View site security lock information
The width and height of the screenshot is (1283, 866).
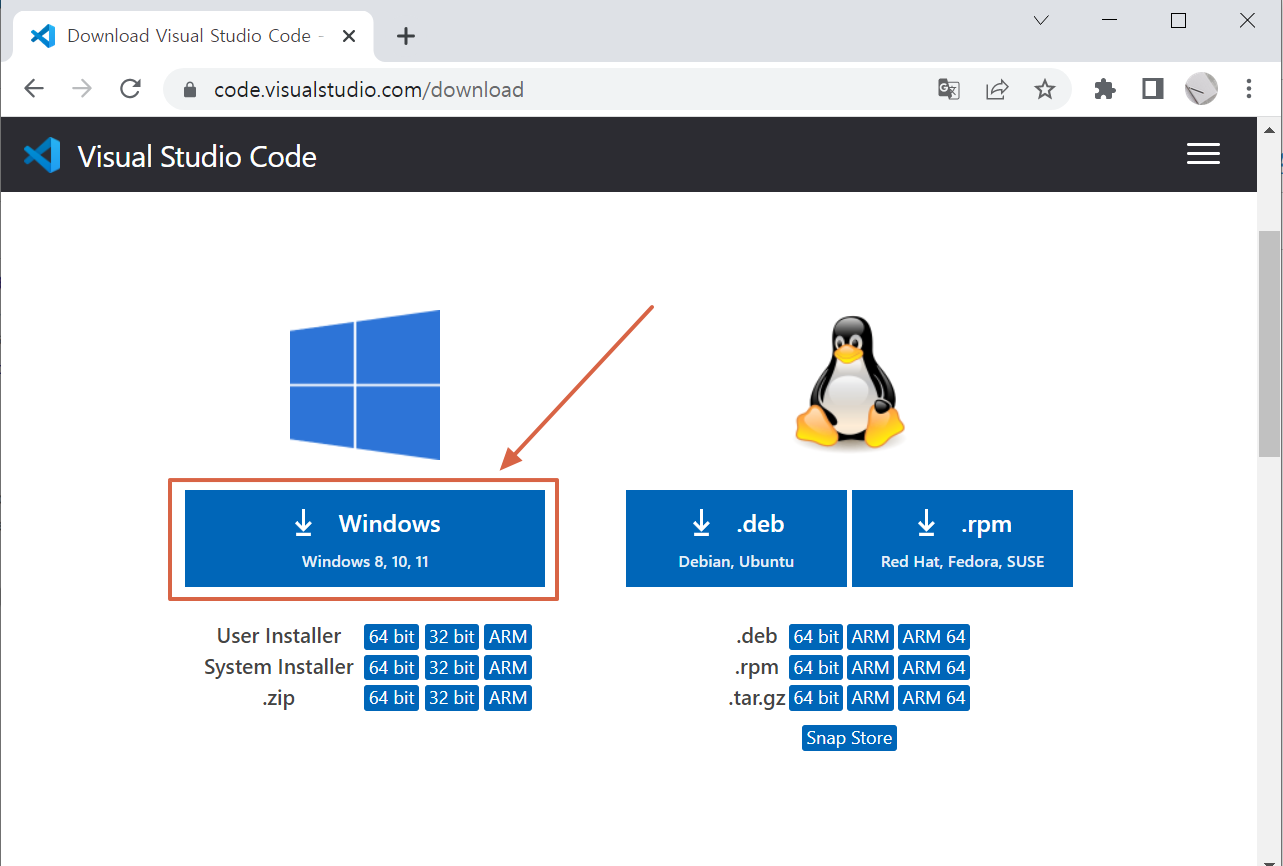(191, 90)
